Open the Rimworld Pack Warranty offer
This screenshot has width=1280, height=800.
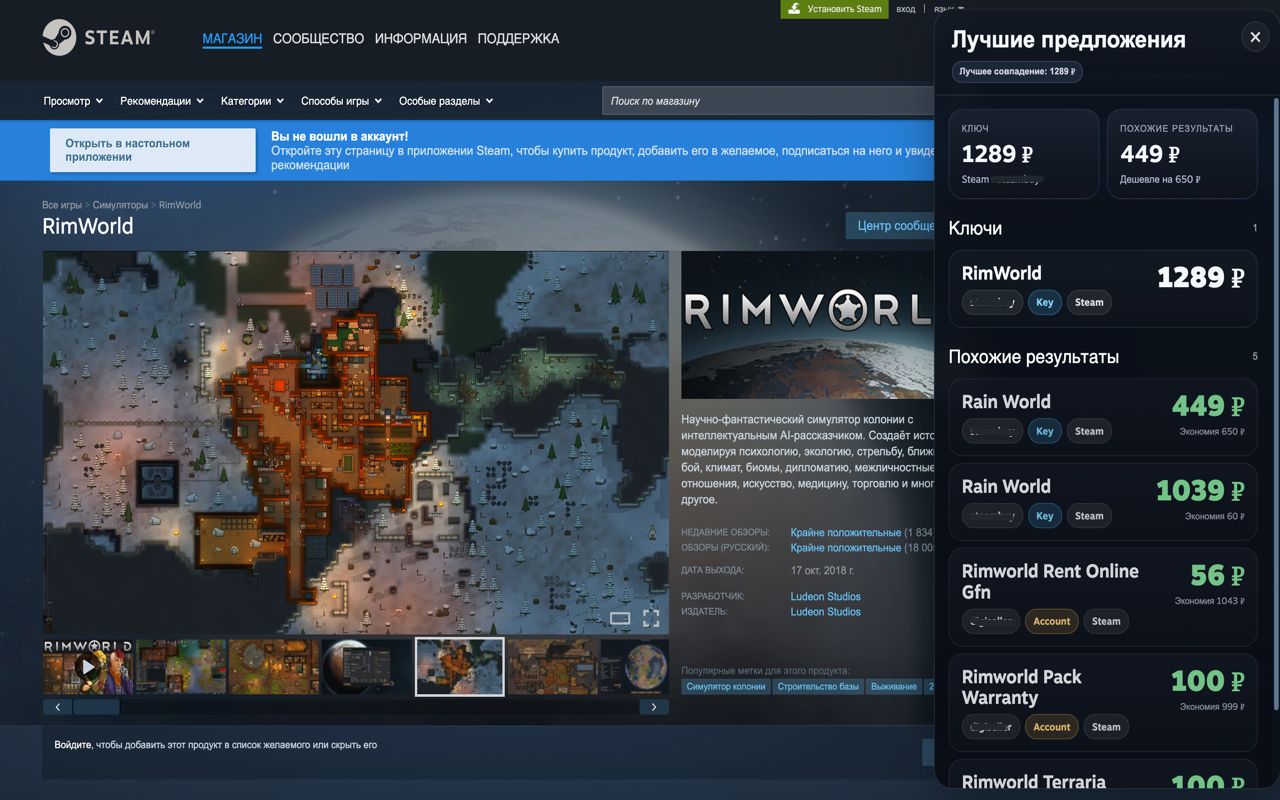pyautogui.click(x=1103, y=703)
